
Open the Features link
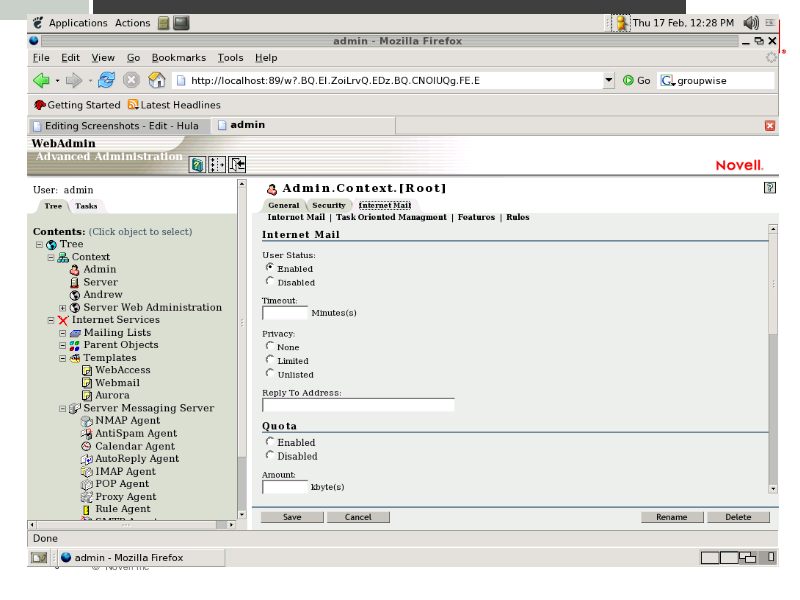[x=476, y=217]
